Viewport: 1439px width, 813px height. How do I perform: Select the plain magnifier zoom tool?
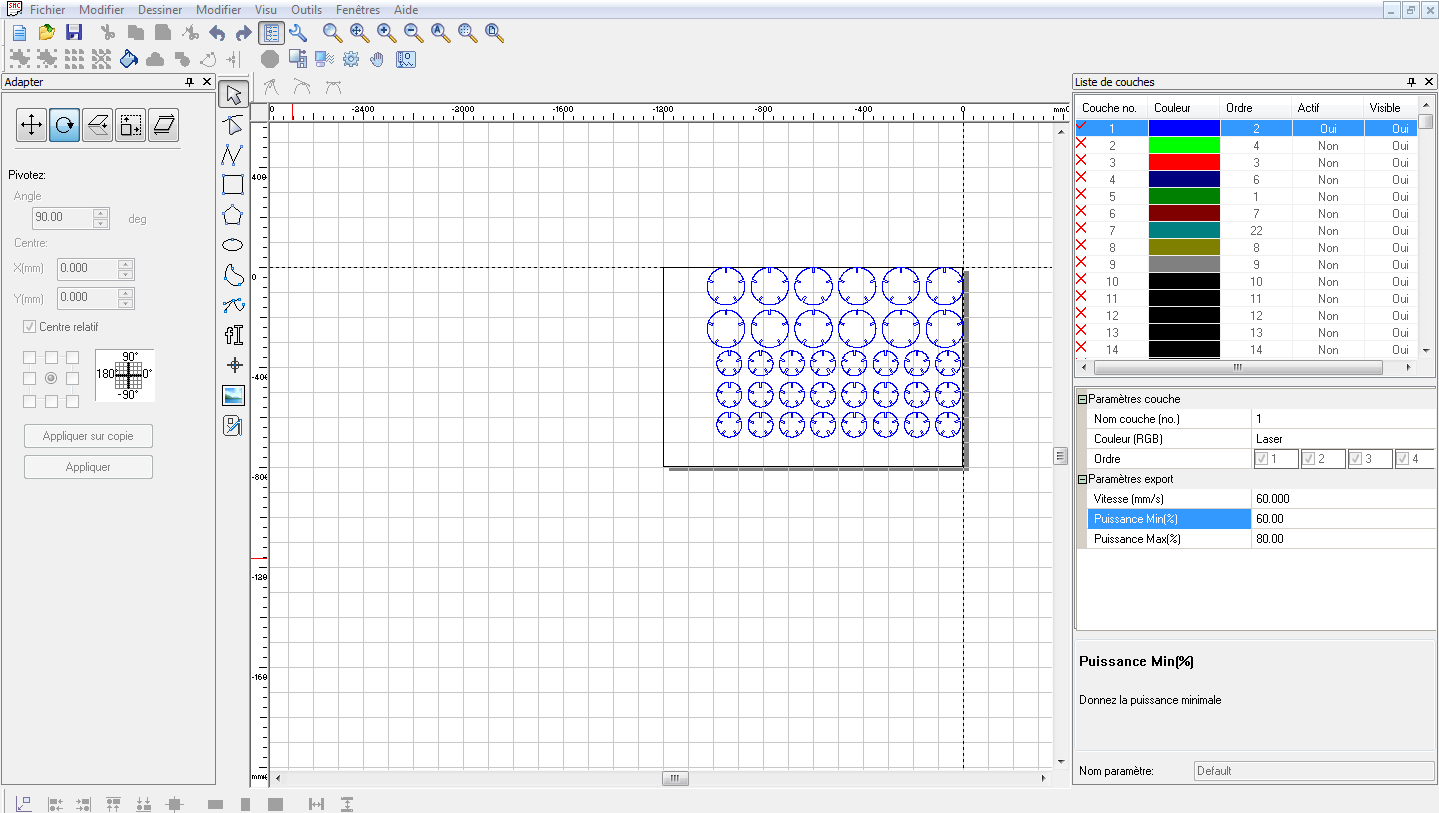(x=332, y=33)
